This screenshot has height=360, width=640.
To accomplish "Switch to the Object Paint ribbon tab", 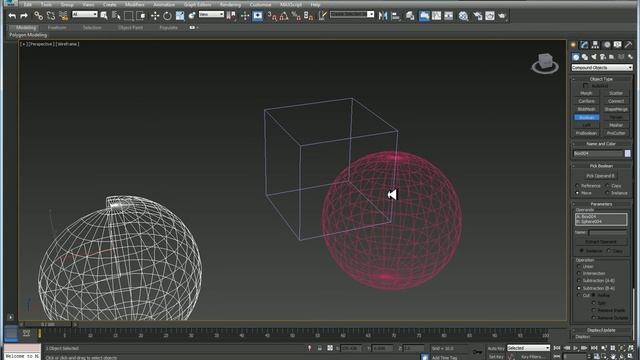I will click(x=131, y=28).
